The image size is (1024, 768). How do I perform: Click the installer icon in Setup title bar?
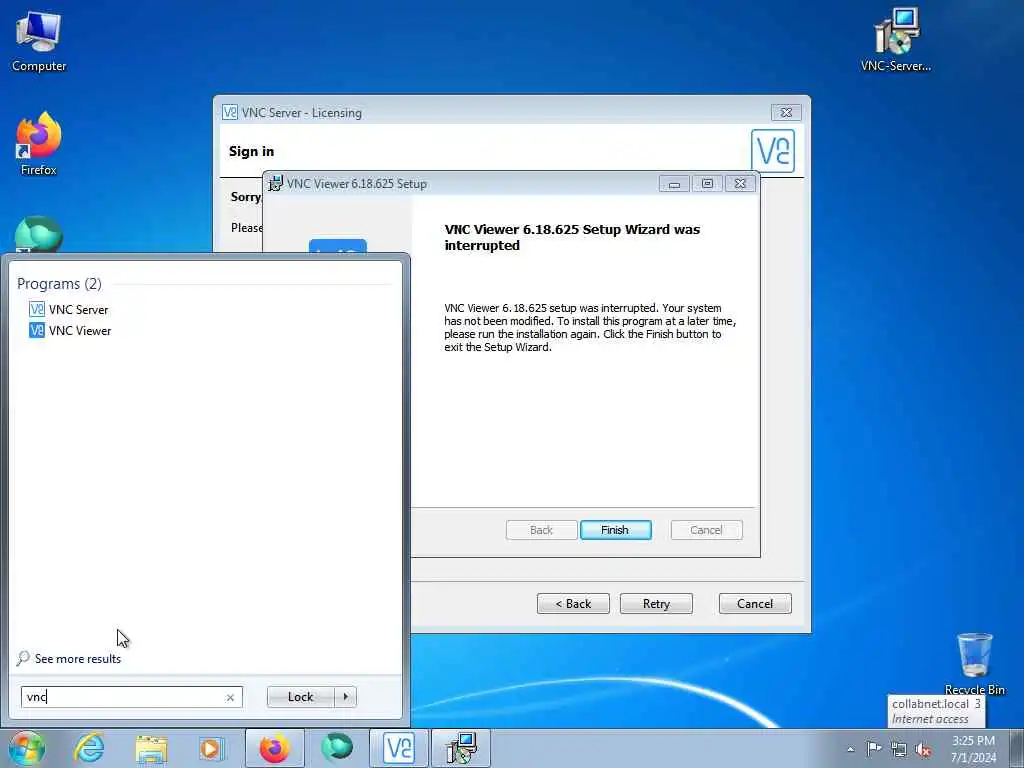tap(276, 184)
